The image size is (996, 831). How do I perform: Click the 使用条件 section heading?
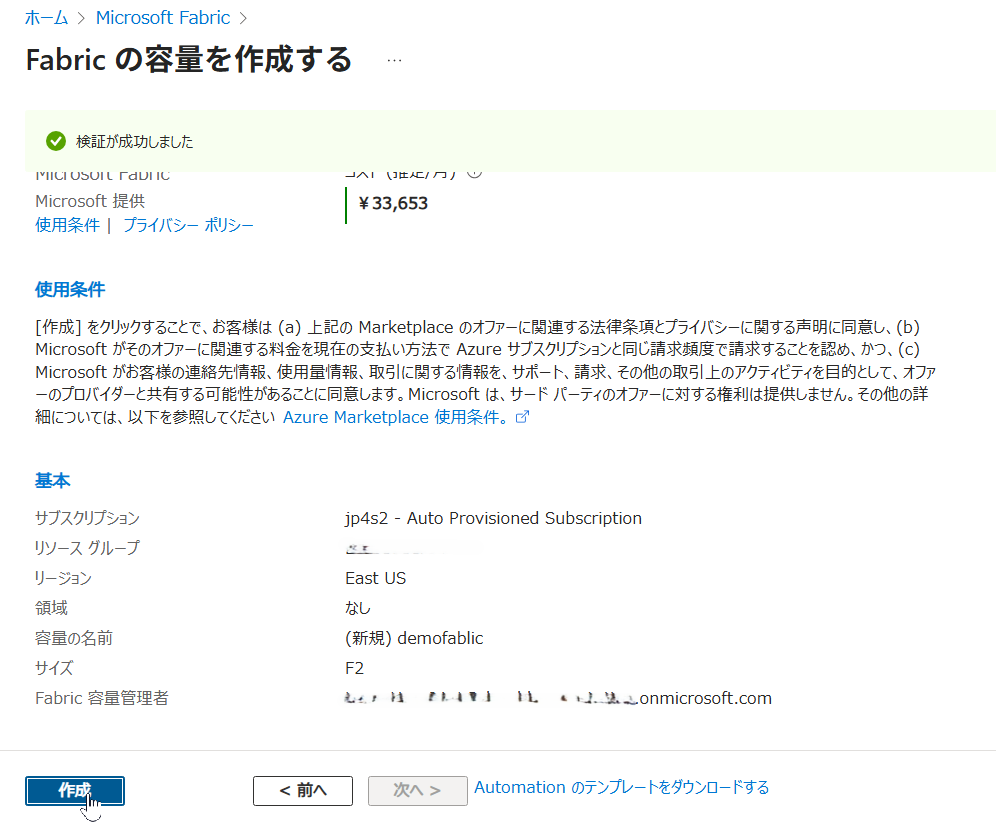(70, 290)
